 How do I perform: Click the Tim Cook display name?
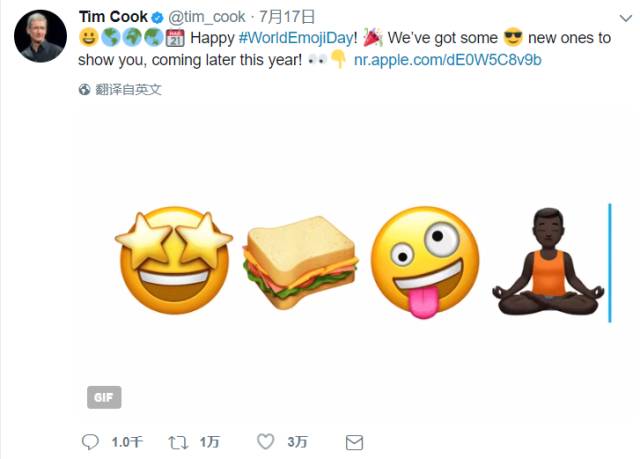click(113, 17)
